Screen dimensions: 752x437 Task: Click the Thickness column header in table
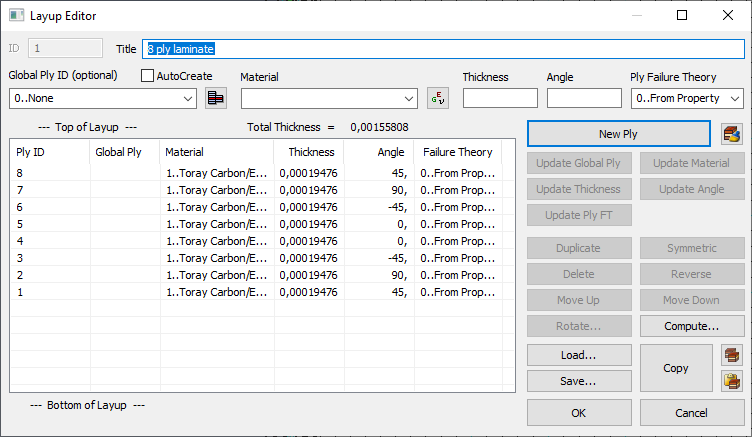[x=309, y=152]
